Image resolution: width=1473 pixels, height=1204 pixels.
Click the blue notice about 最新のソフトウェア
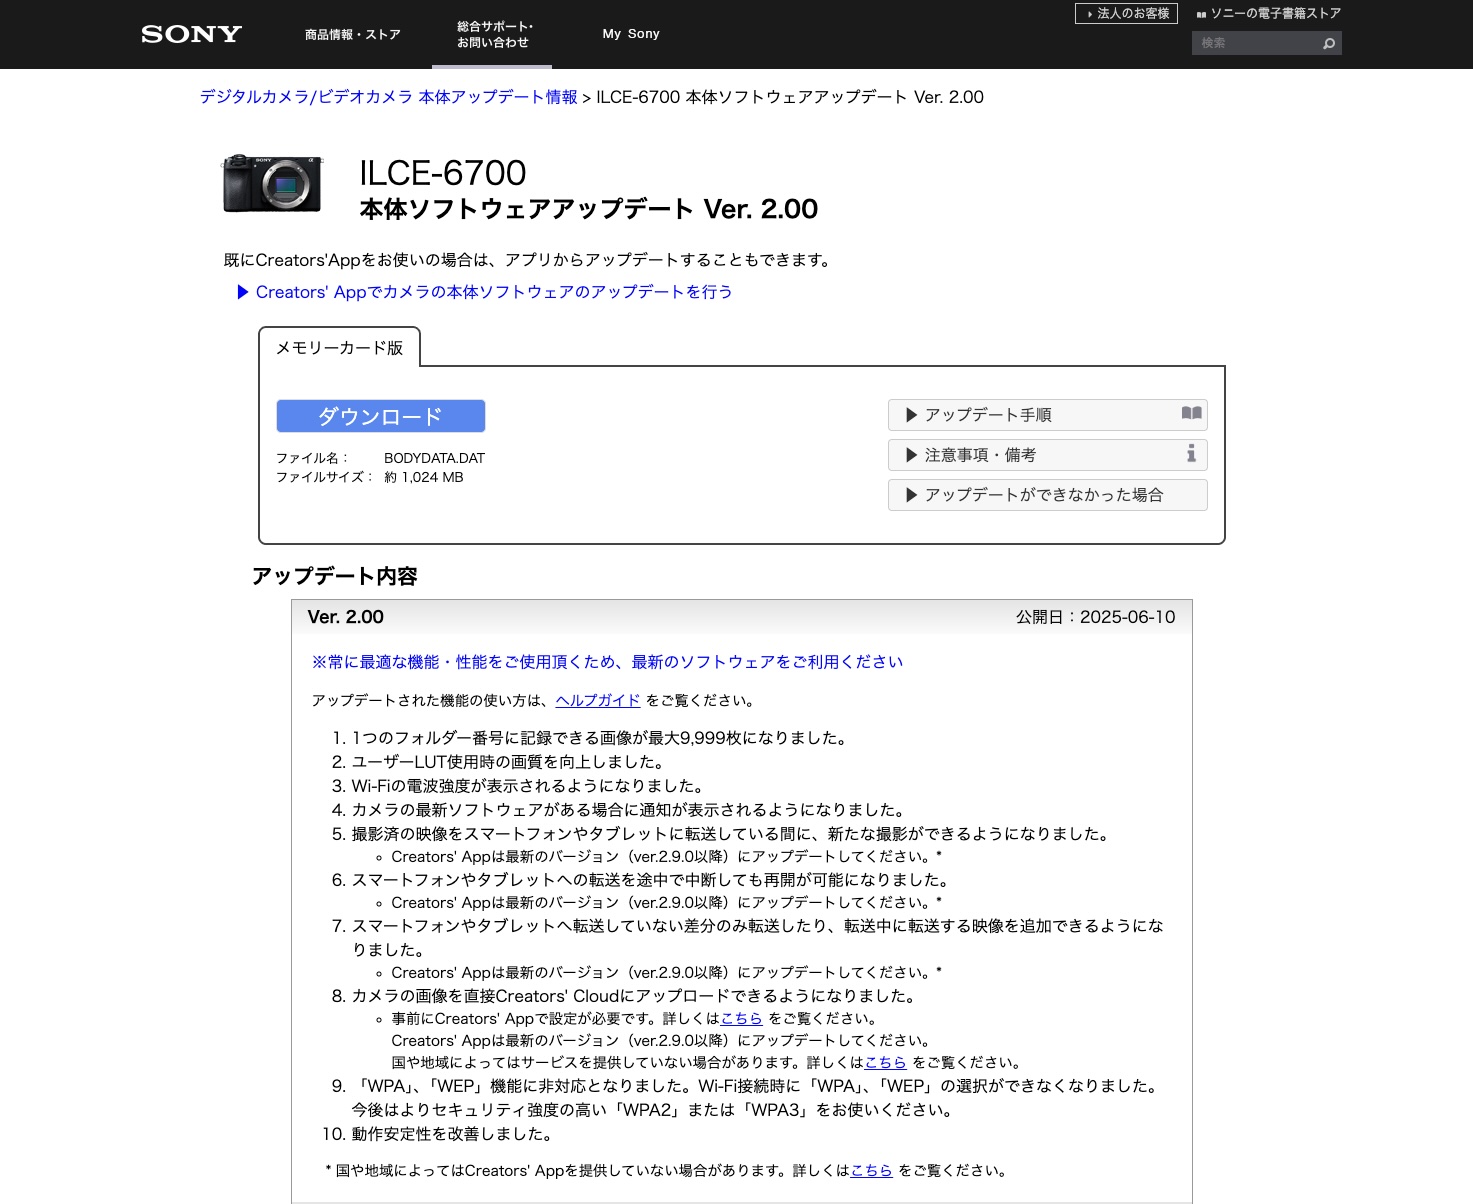[607, 662]
